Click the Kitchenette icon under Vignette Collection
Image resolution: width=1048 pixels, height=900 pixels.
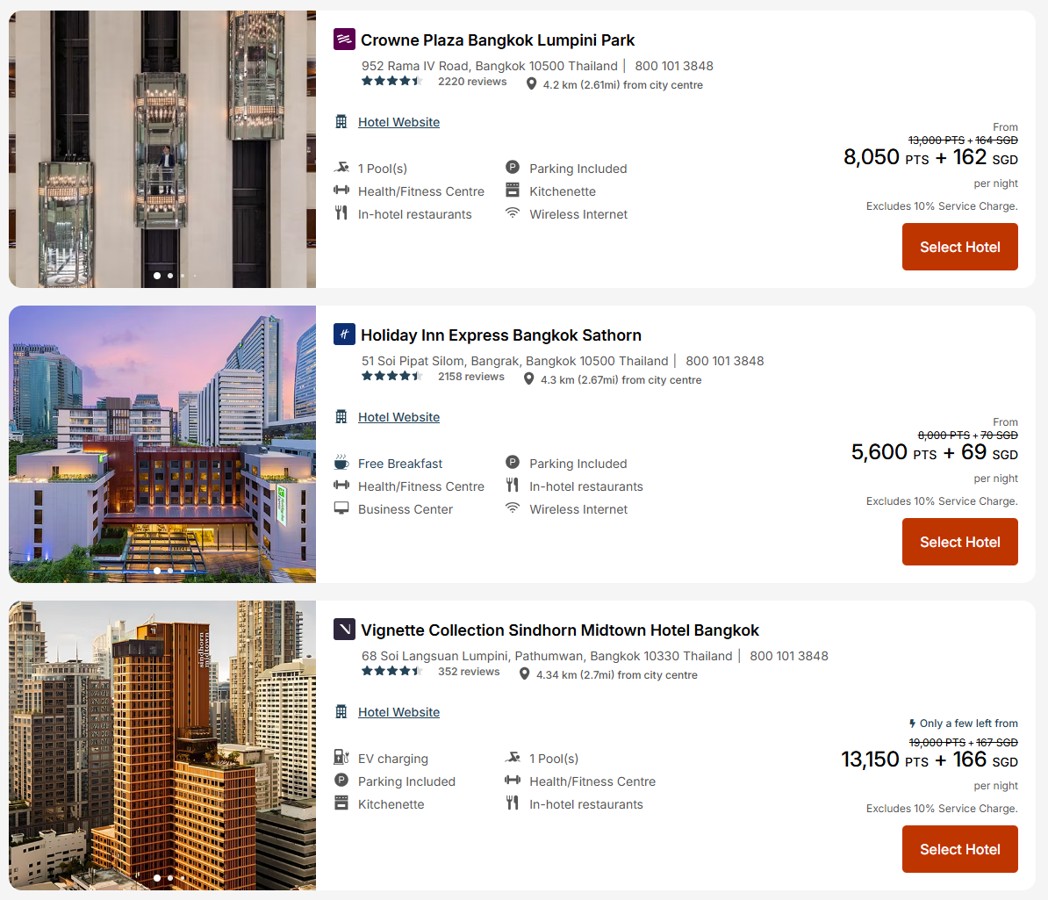click(x=341, y=803)
